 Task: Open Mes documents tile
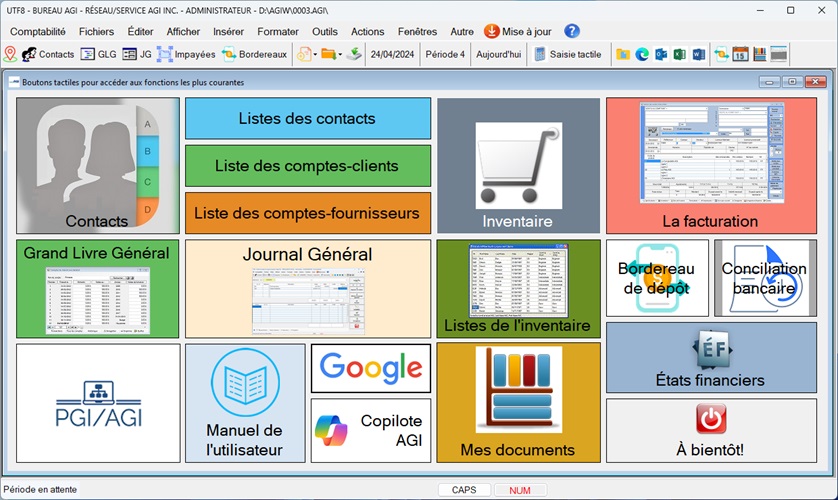518,402
